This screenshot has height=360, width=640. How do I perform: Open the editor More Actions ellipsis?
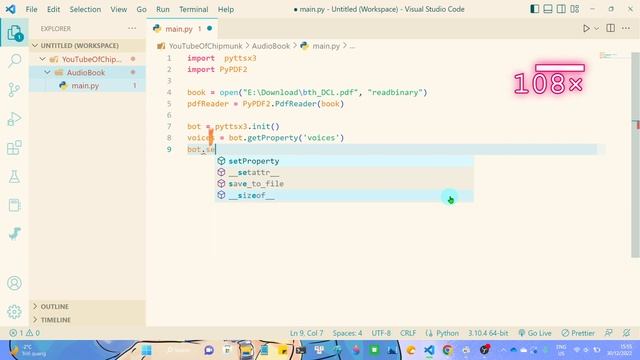pos(626,28)
